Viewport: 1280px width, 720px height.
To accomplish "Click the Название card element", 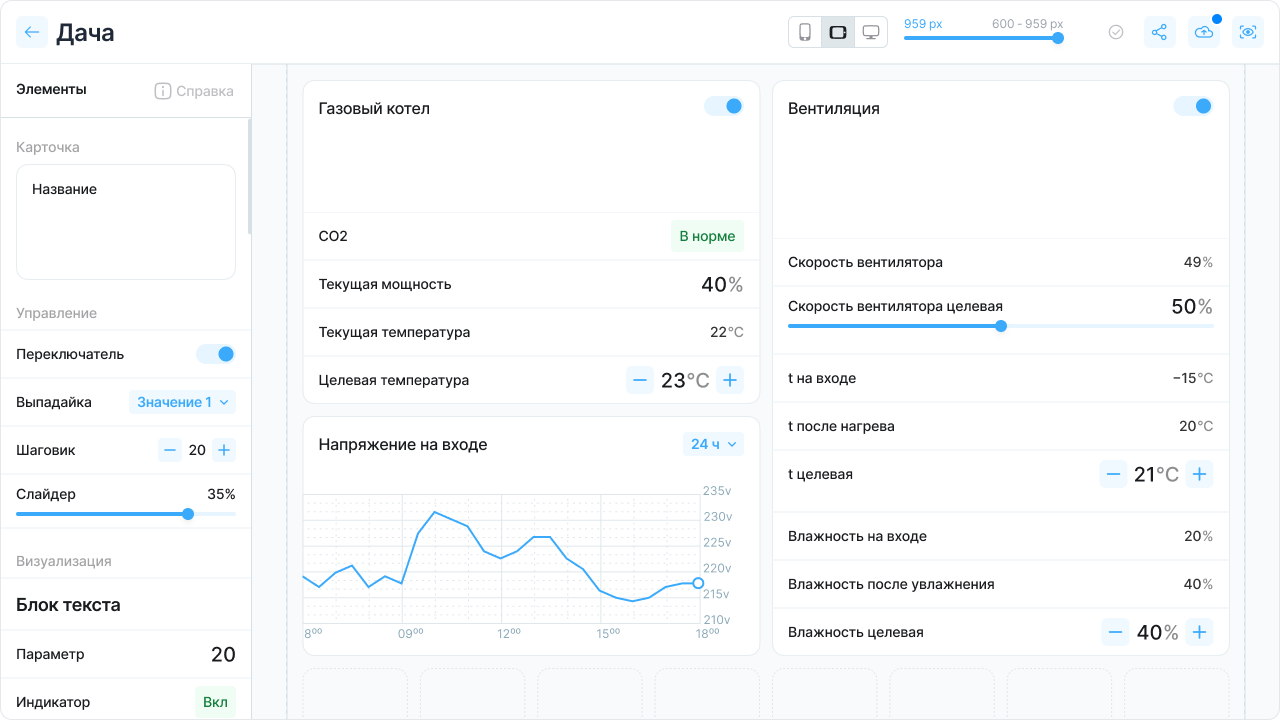I will [x=126, y=222].
